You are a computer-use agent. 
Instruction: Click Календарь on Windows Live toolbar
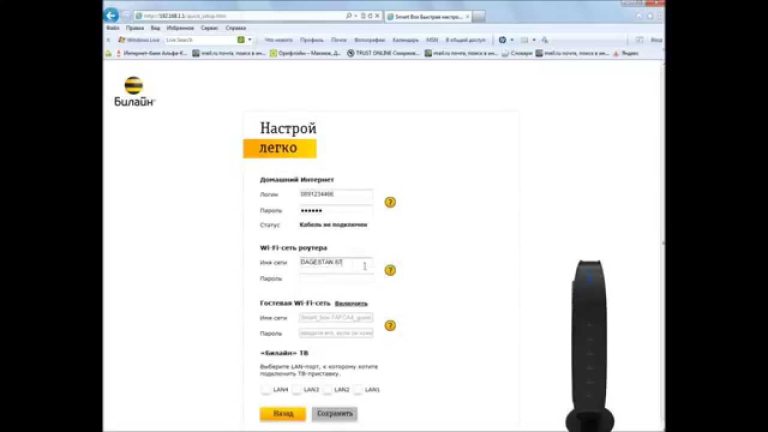pyautogui.click(x=406, y=40)
